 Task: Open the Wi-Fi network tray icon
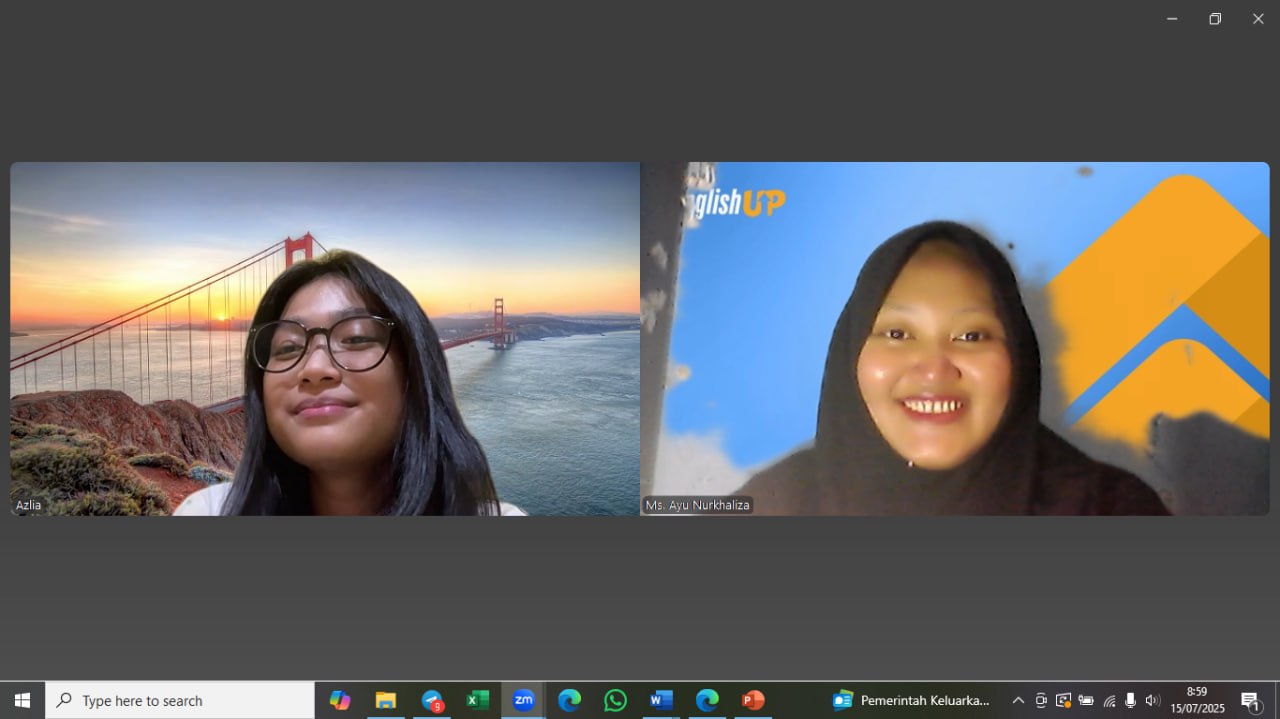tap(1109, 700)
